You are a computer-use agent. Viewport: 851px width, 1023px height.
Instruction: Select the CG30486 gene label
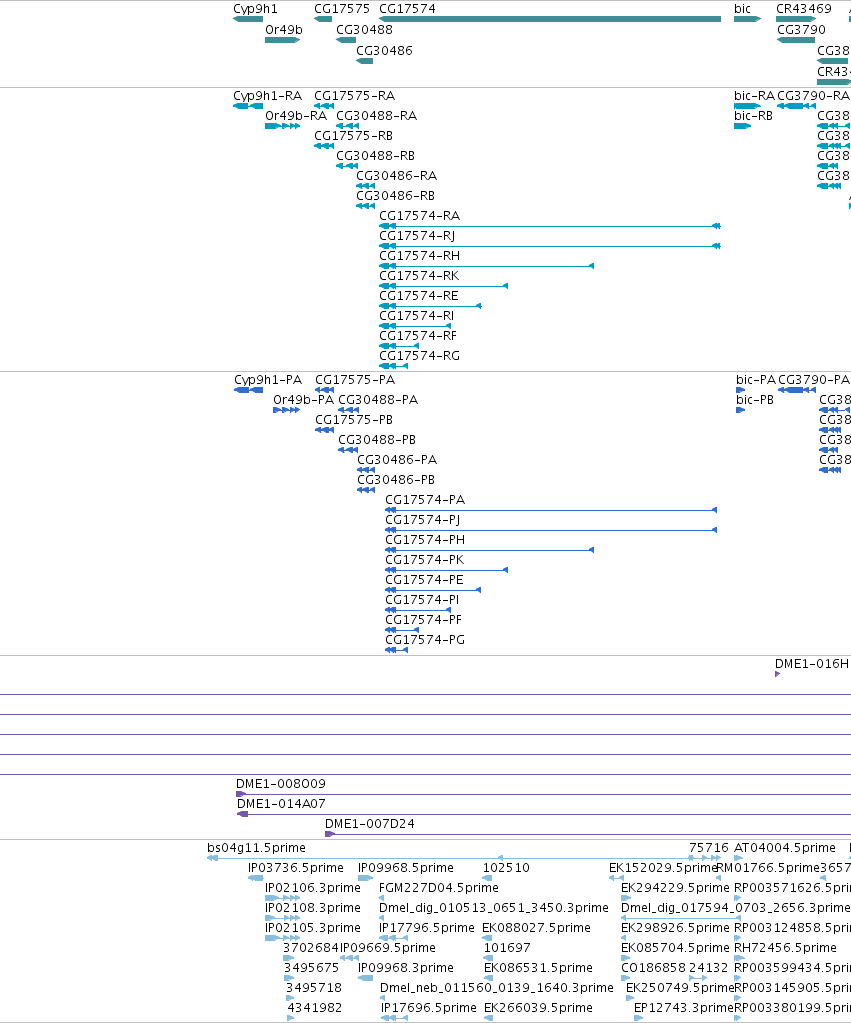(x=384, y=50)
